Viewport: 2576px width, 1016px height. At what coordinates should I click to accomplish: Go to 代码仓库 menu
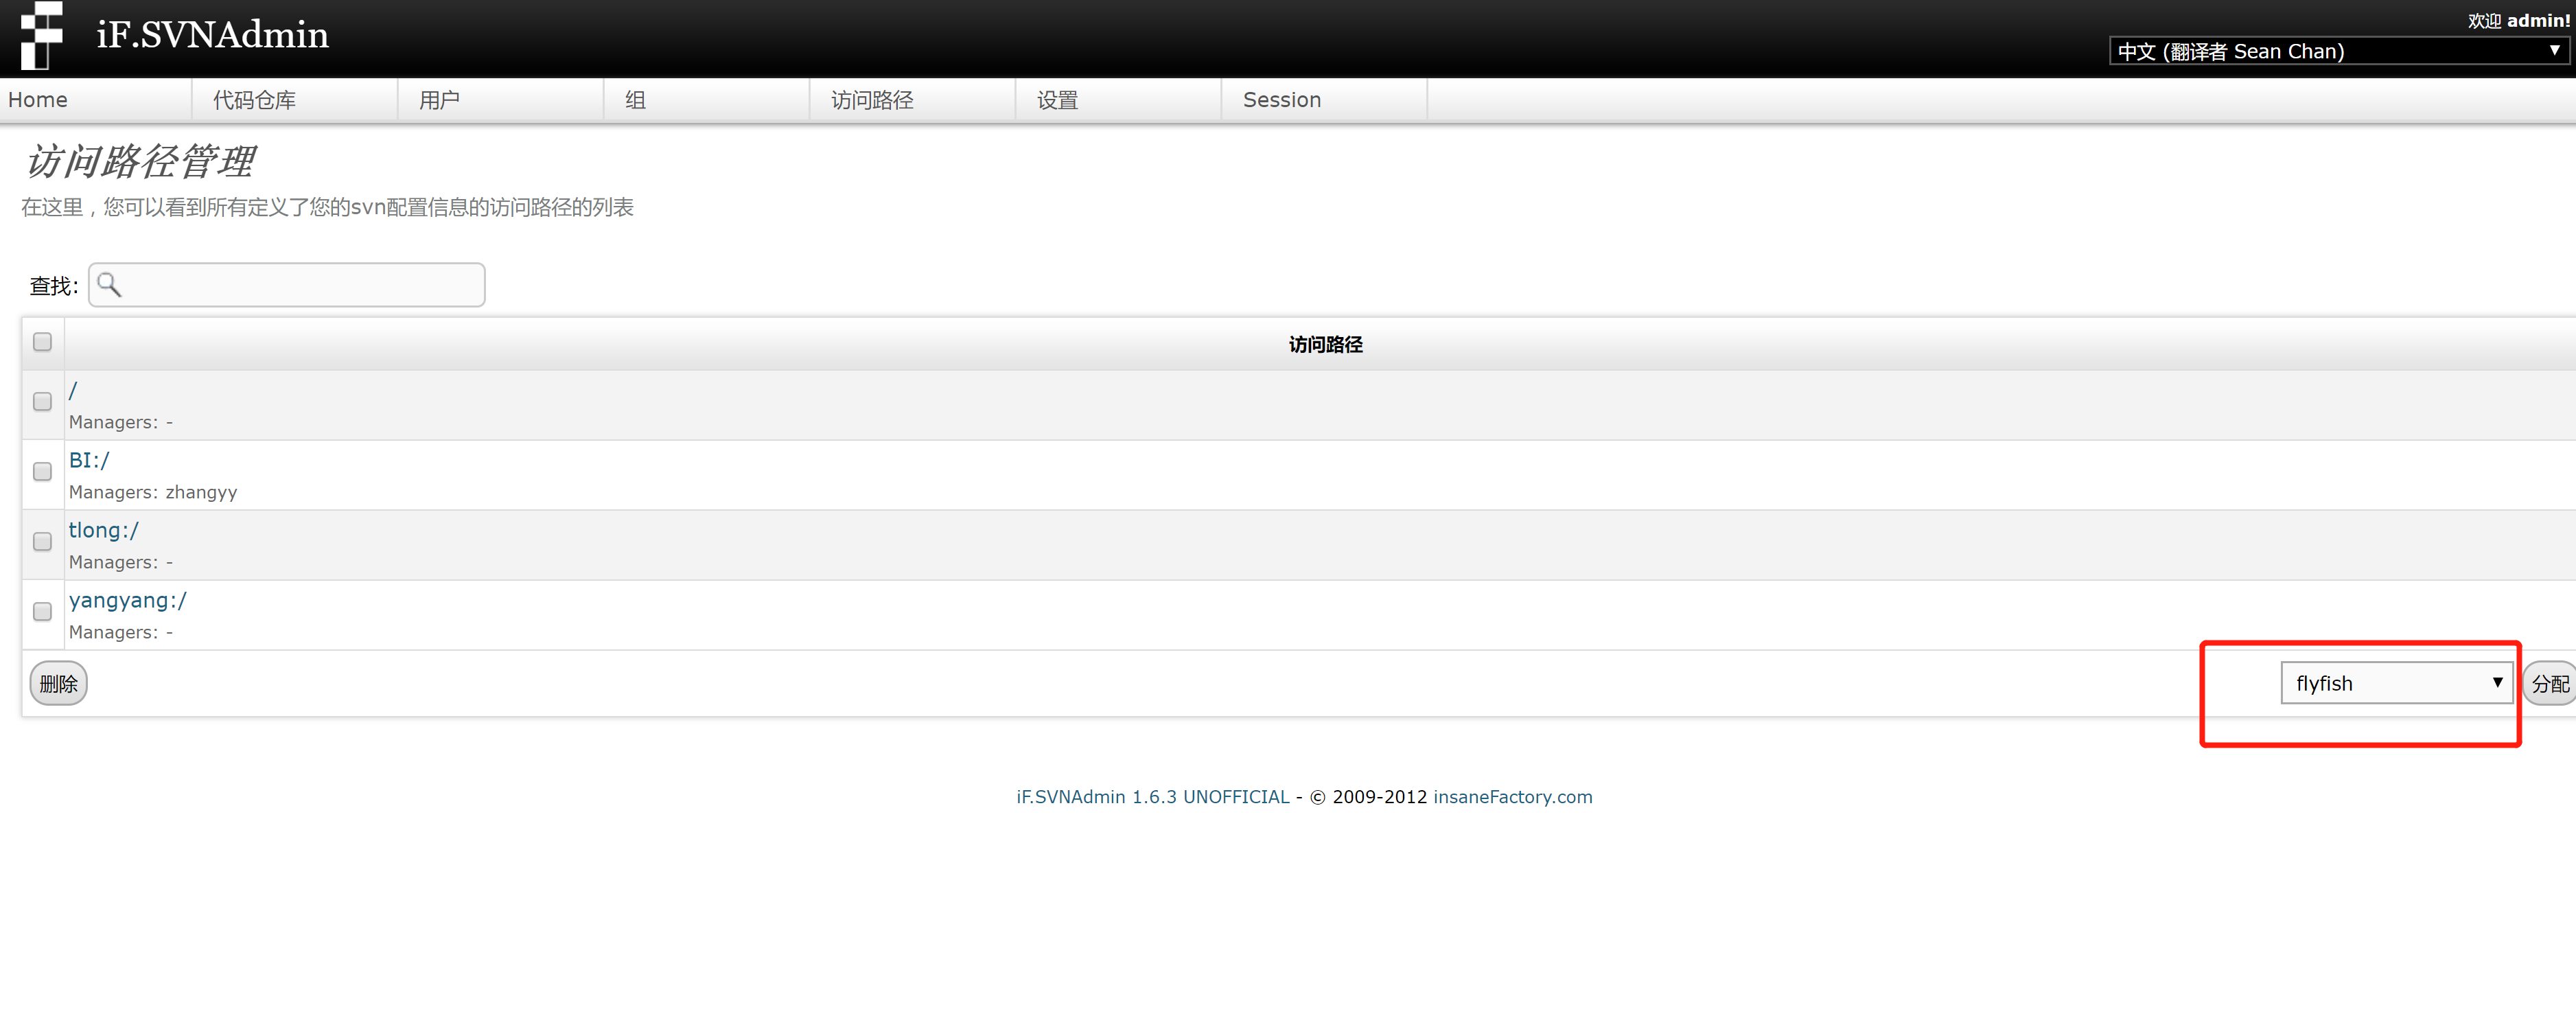coord(254,100)
